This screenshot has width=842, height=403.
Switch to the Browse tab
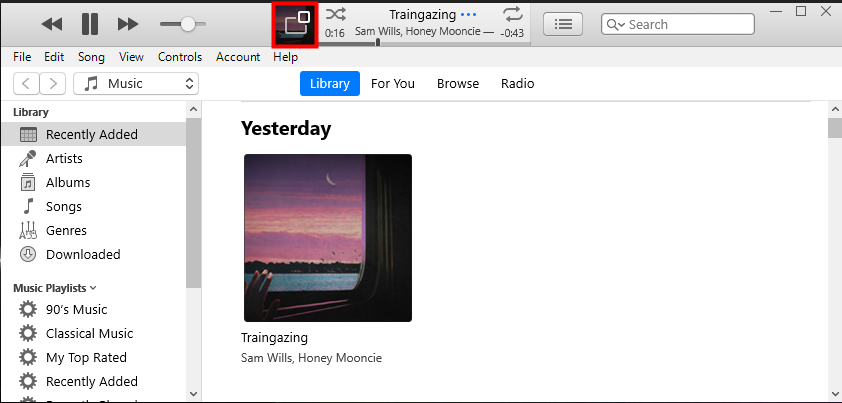[458, 84]
